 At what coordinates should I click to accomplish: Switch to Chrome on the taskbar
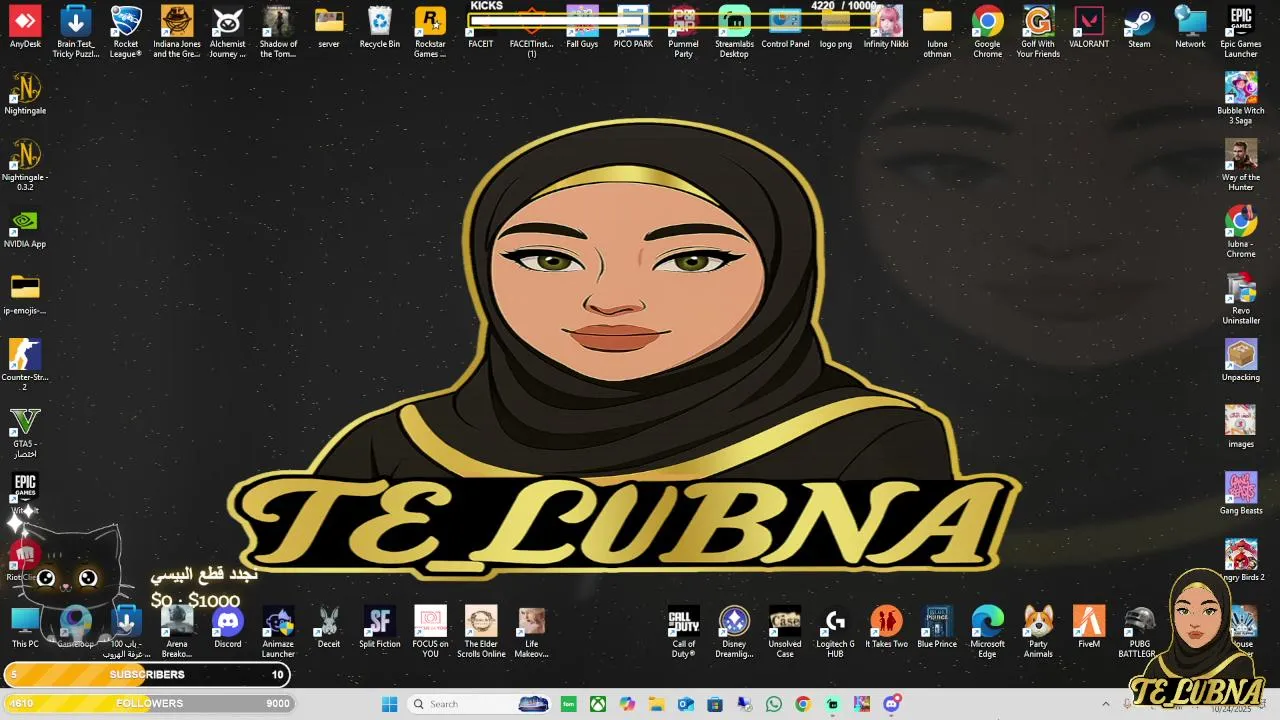[x=802, y=704]
